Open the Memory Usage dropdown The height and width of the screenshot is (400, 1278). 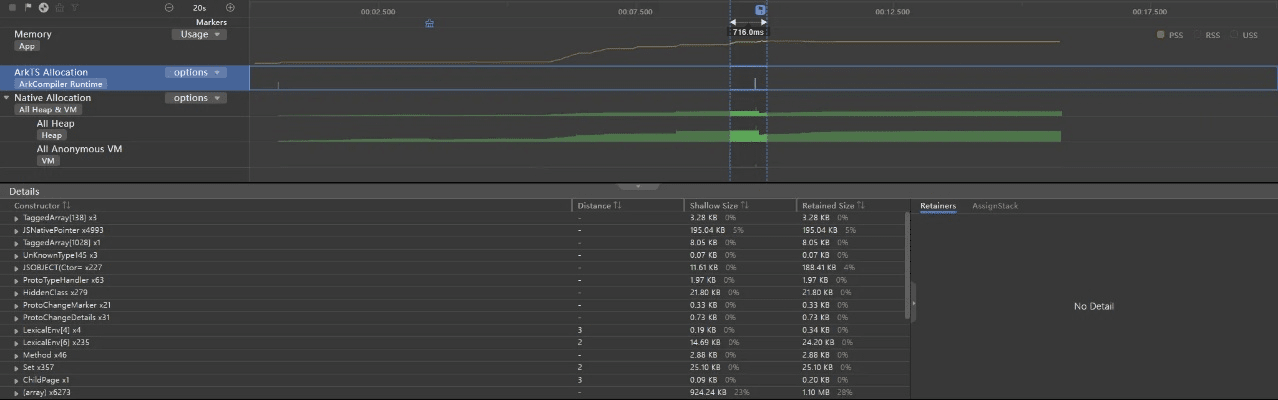(x=198, y=34)
